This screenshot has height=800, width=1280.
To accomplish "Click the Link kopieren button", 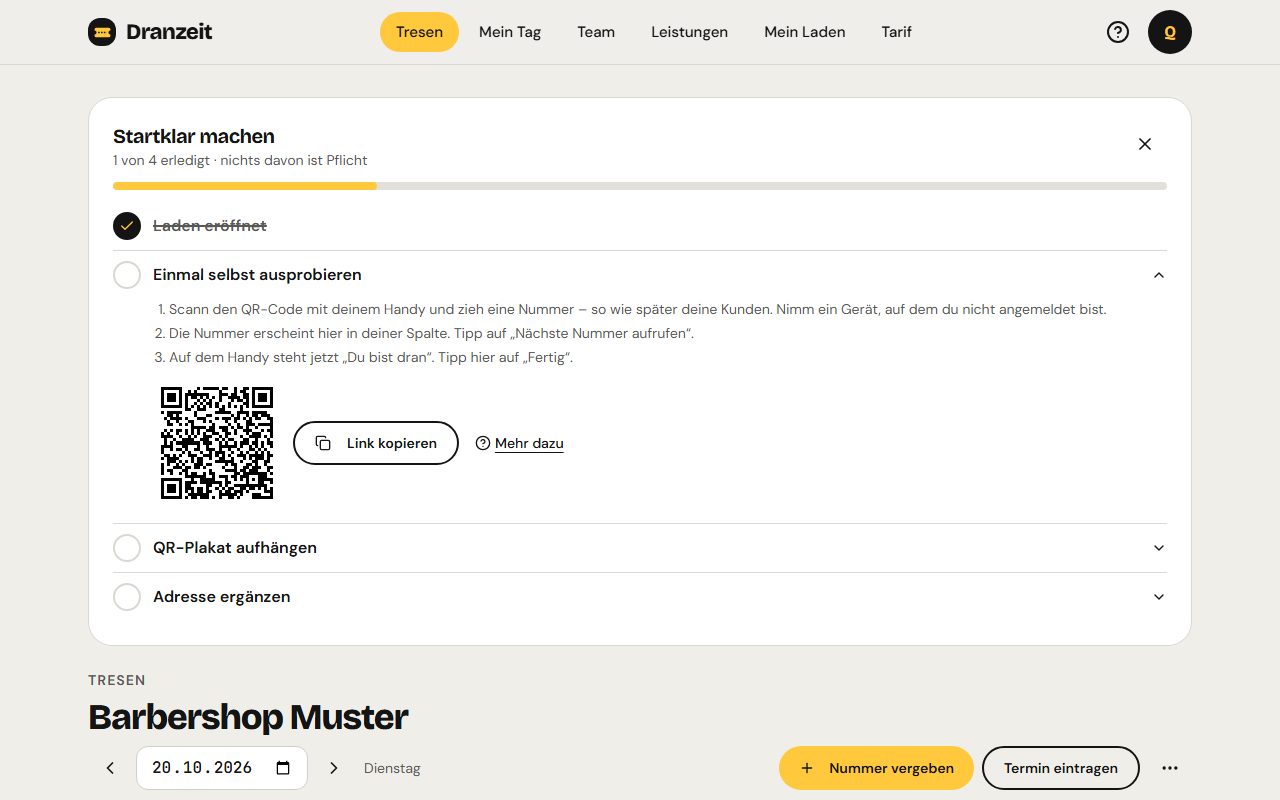I will click(376, 443).
